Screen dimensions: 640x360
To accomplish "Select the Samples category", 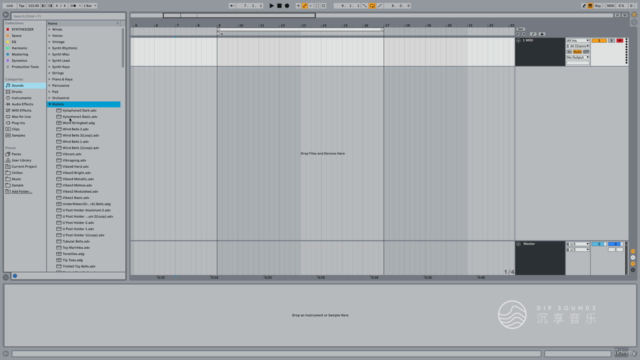I will click(18, 135).
